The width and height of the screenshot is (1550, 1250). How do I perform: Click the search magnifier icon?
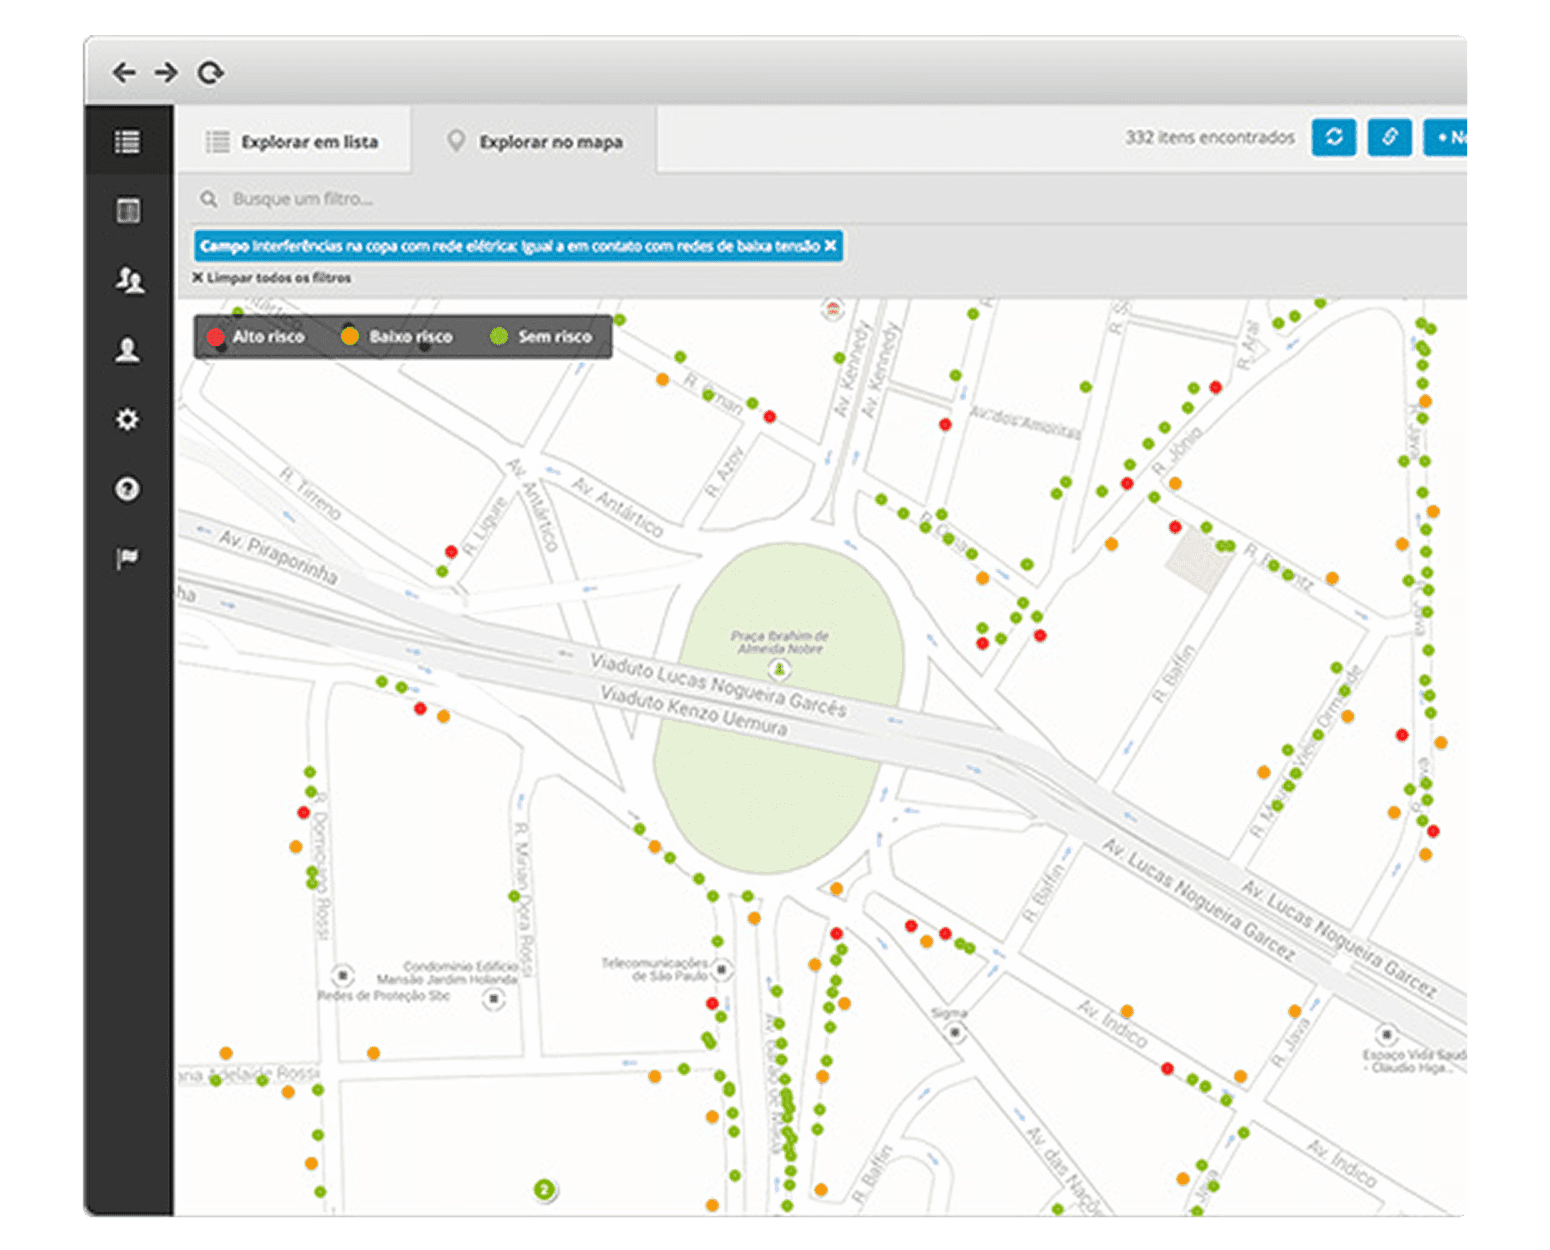209,199
